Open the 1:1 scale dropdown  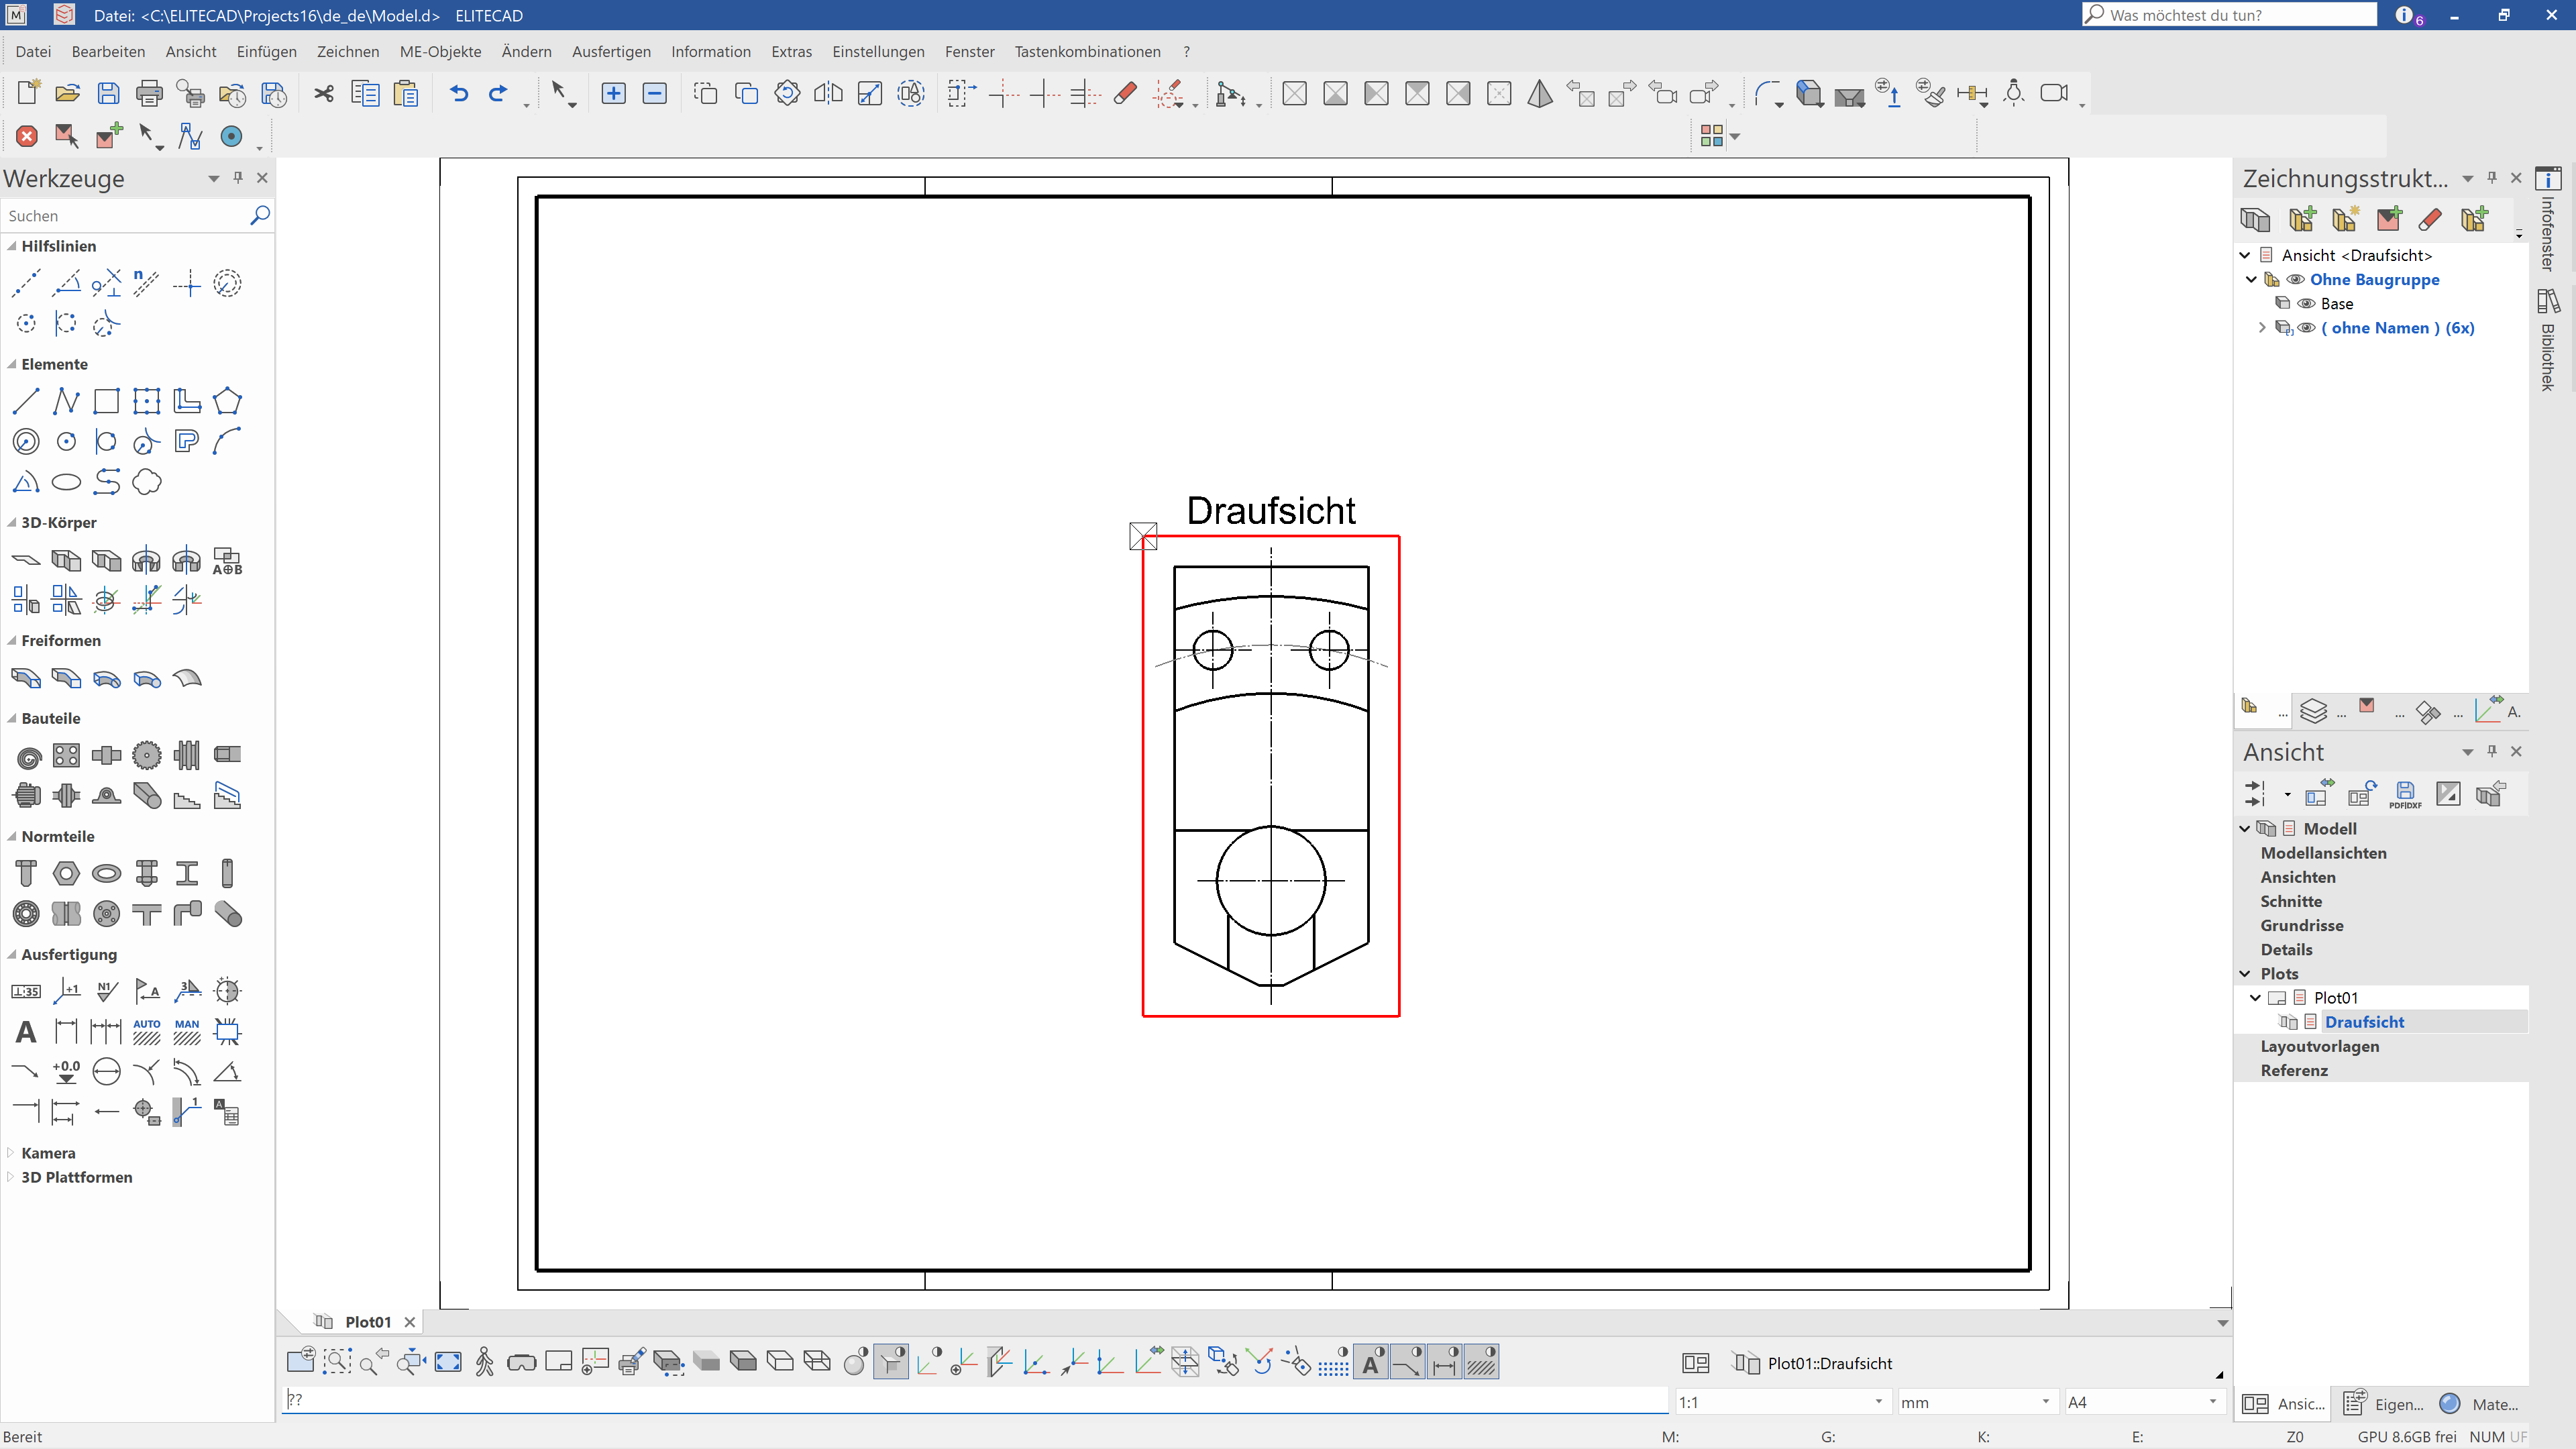(1878, 1402)
